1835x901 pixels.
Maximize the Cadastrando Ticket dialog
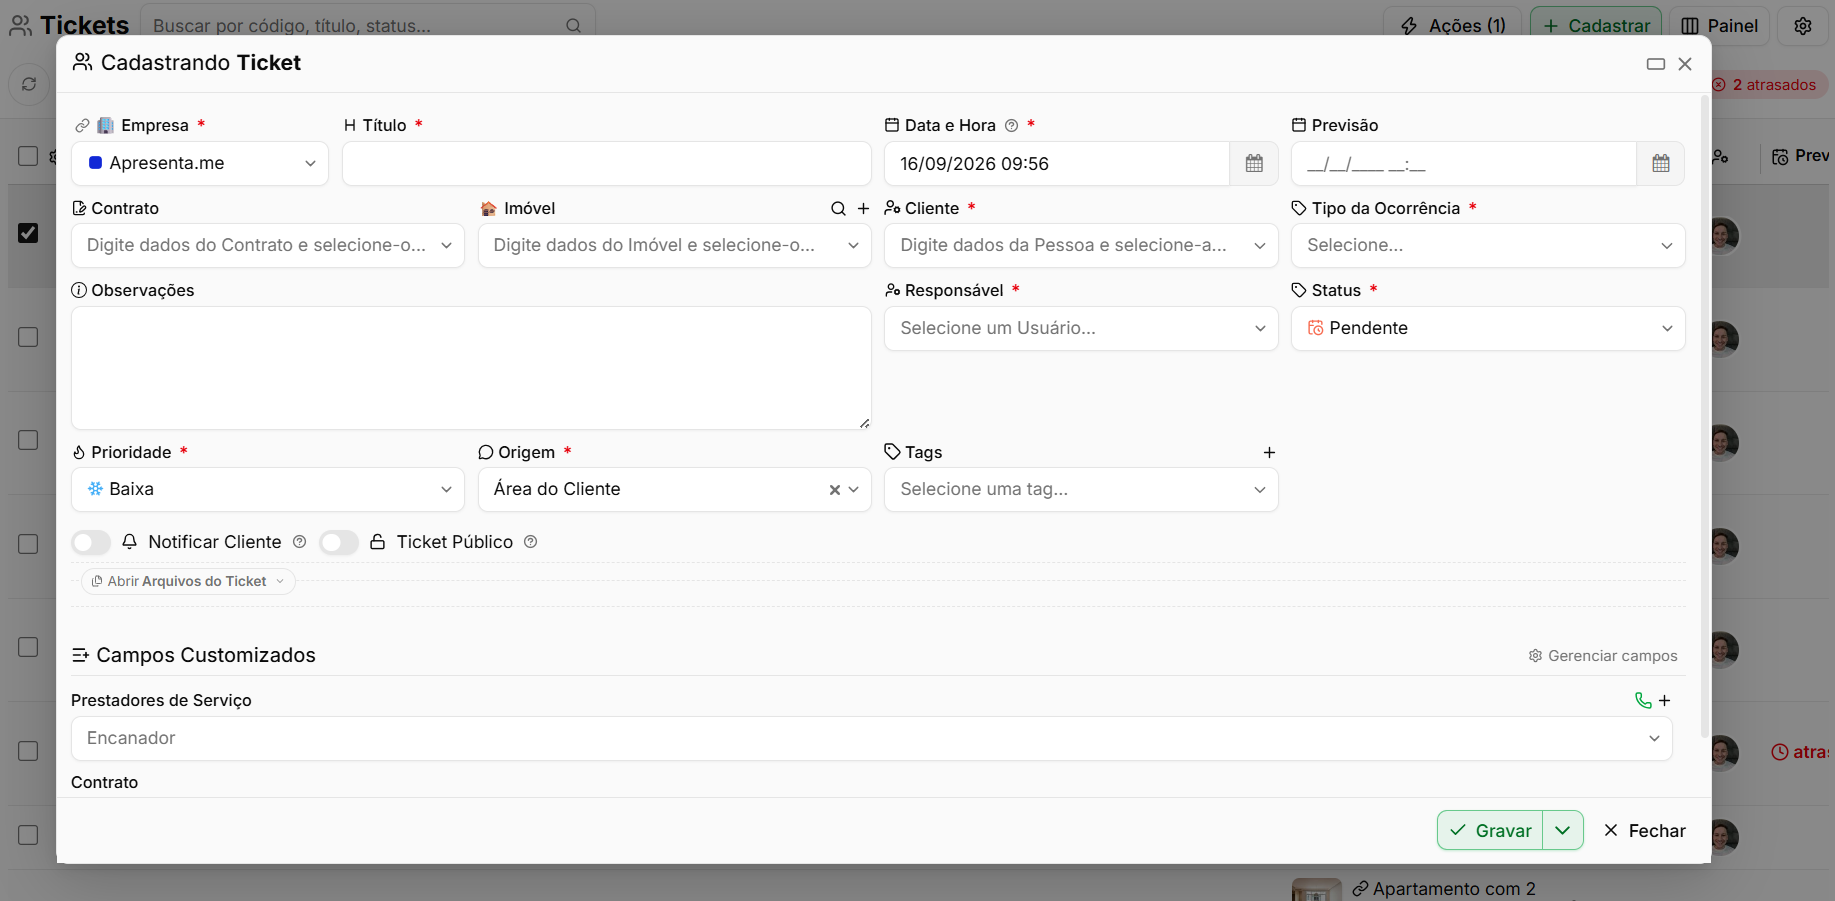pos(1656,64)
